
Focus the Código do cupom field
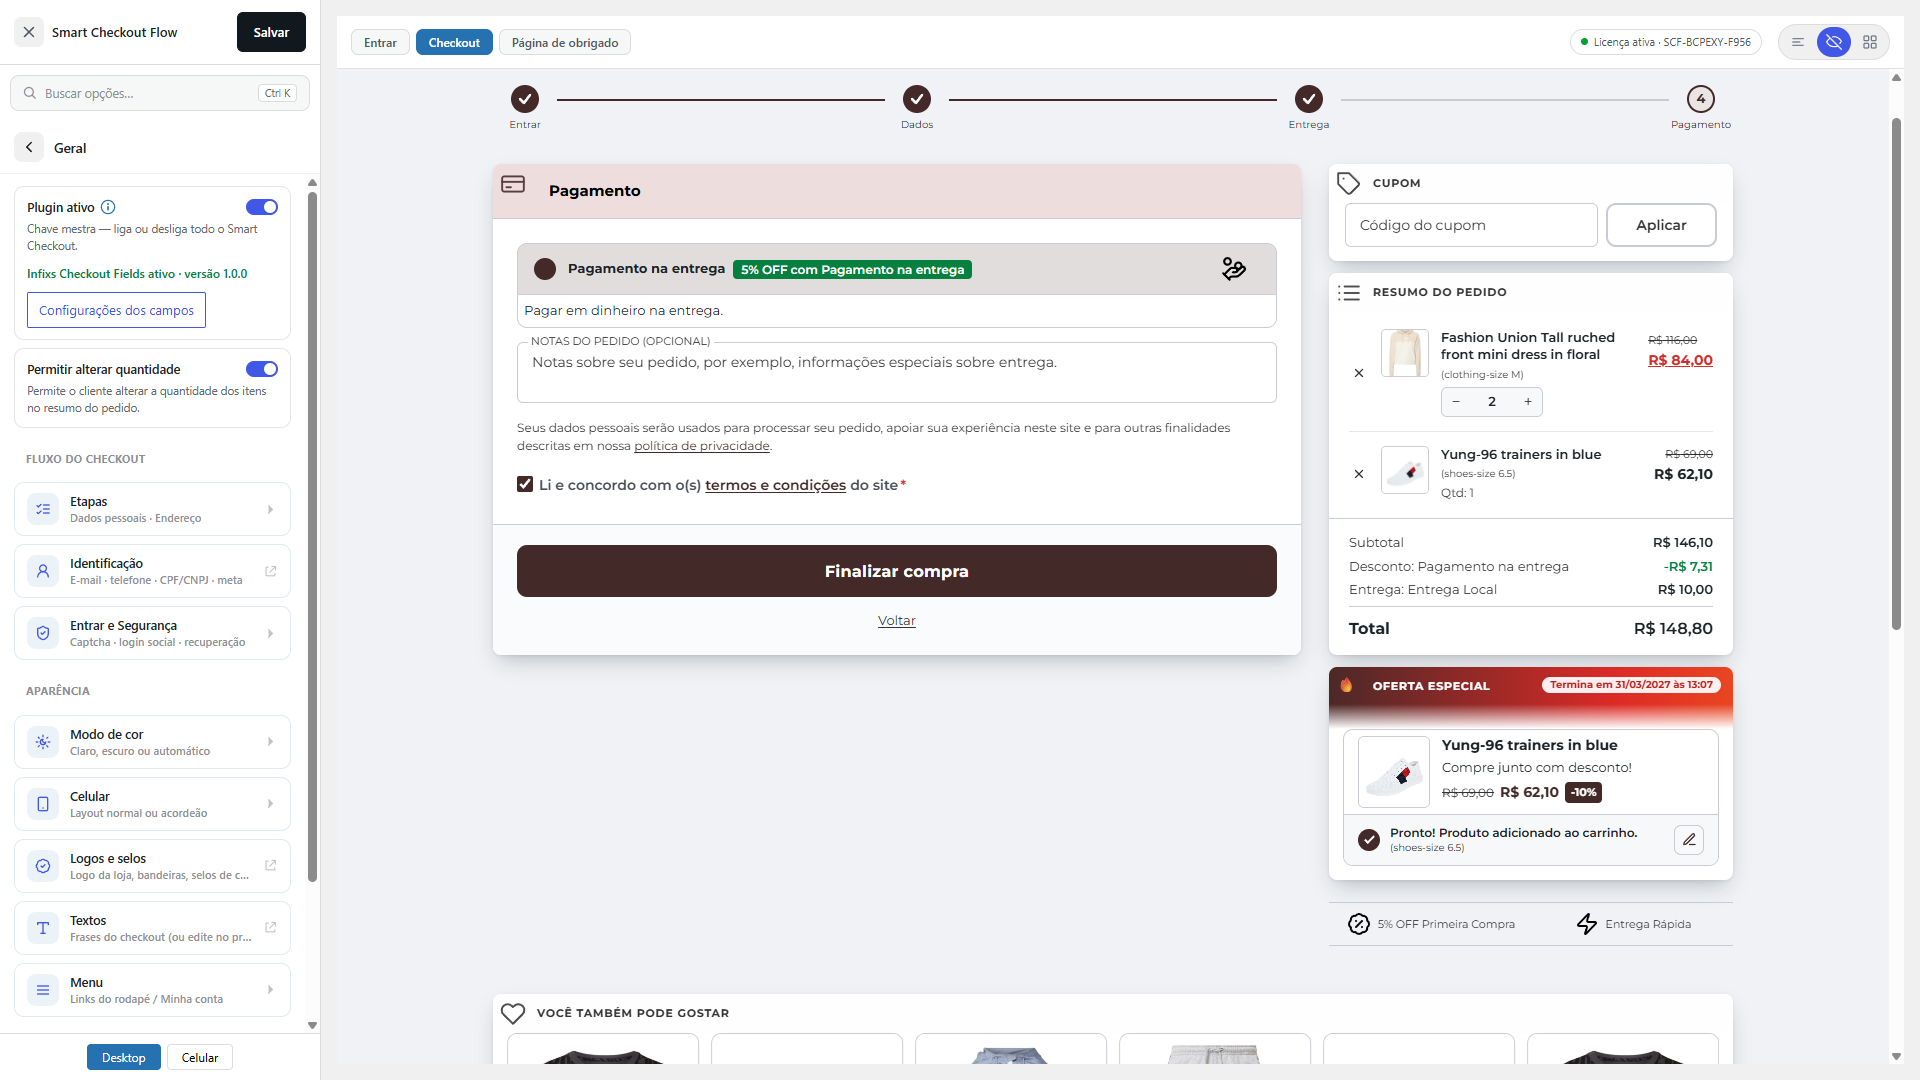(x=1471, y=225)
